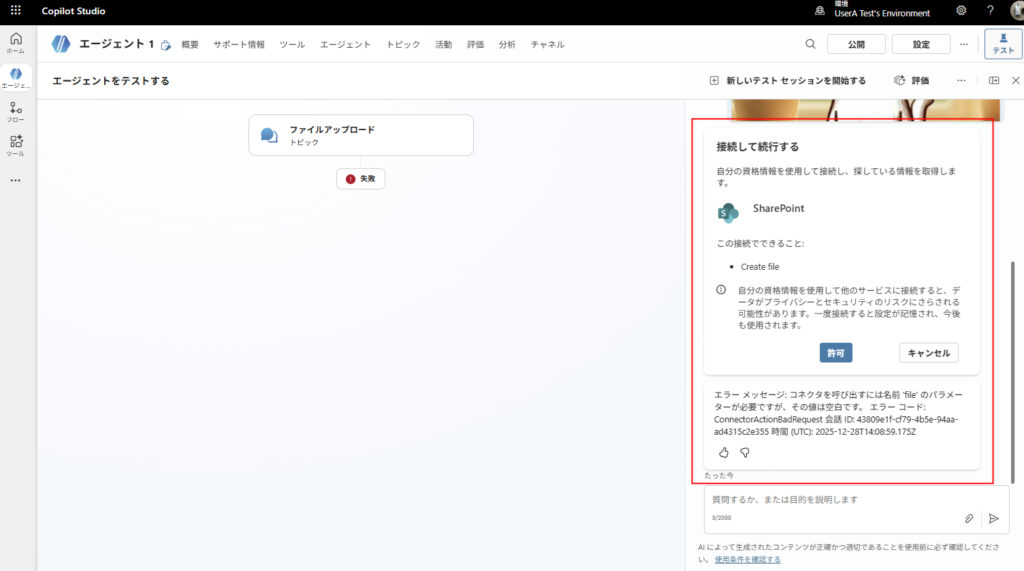The width and height of the screenshot is (1024, 571).
Task: Click the 許可 button
Action: coord(835,353)
